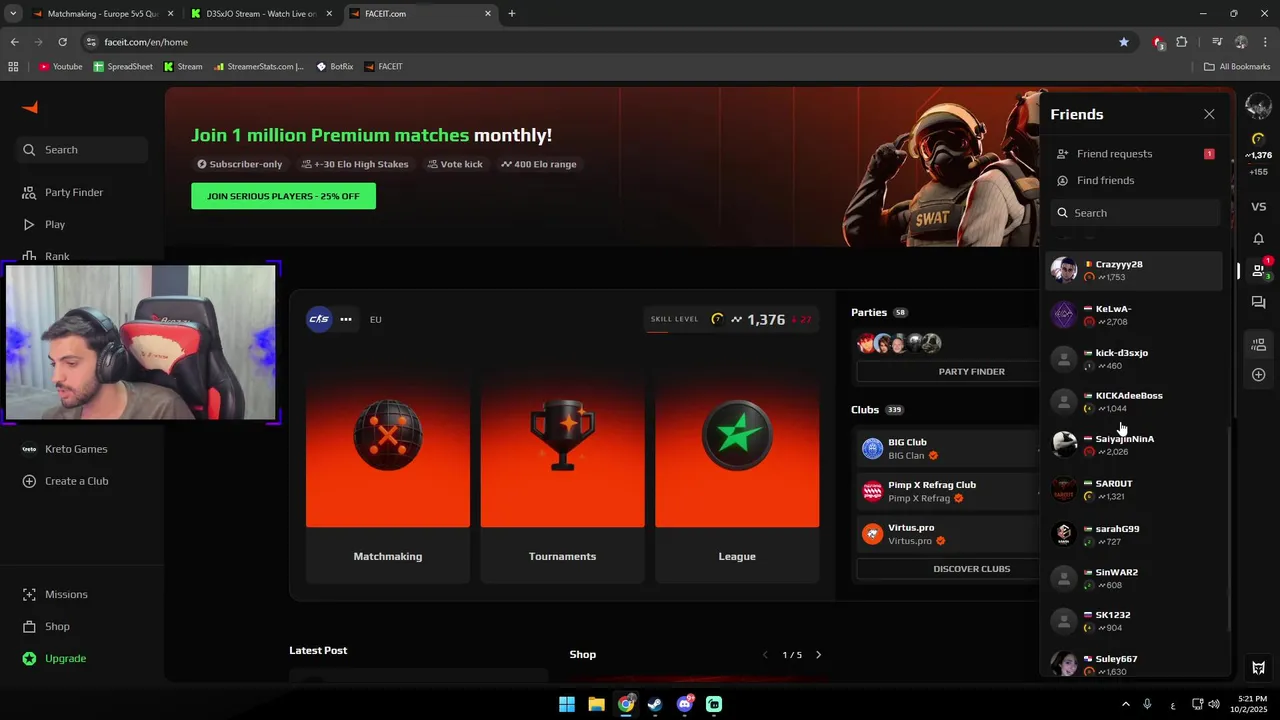This screenshot has width=1280, height=720.
Task: Click Create a Club in sidebar
Action: pyautogui.click(x=82, y=481)
